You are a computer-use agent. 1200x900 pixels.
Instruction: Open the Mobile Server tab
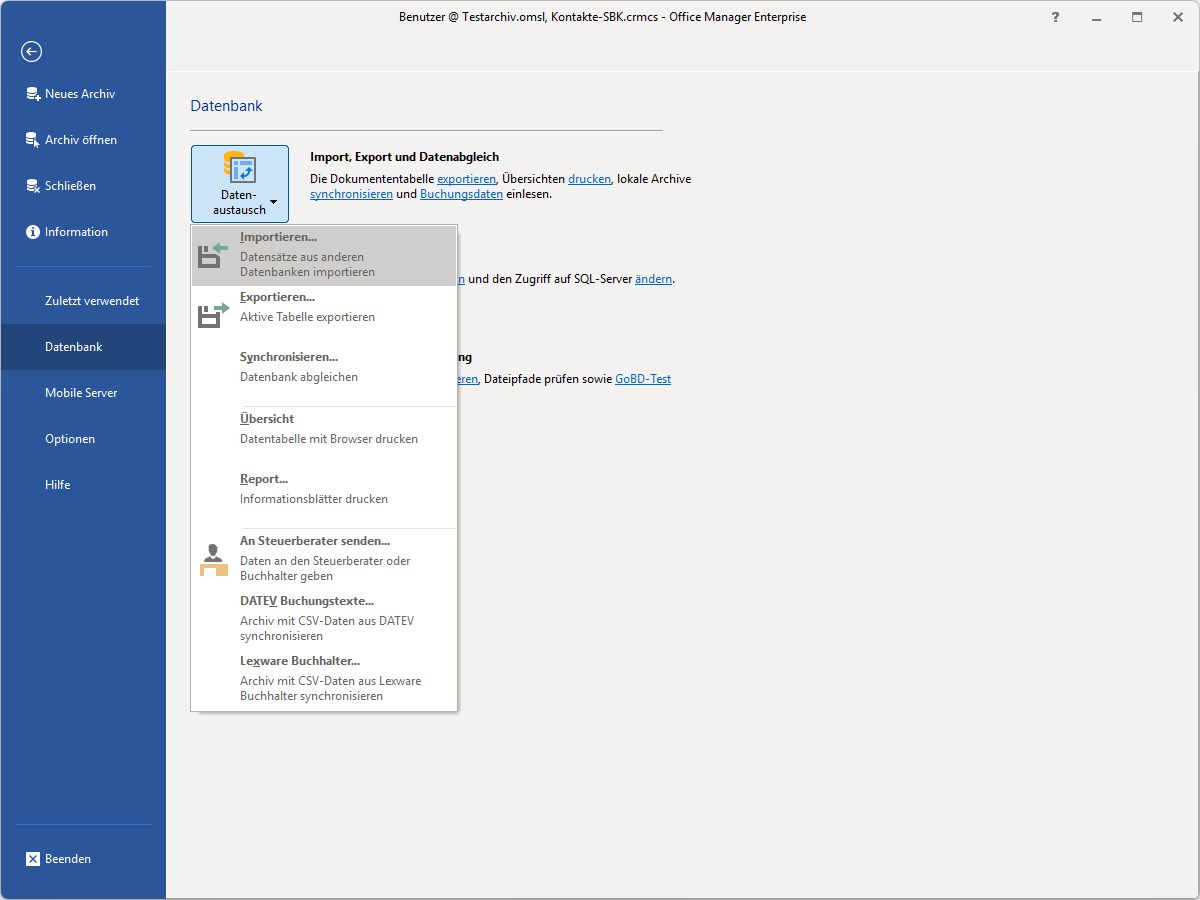tap(81, 393)
